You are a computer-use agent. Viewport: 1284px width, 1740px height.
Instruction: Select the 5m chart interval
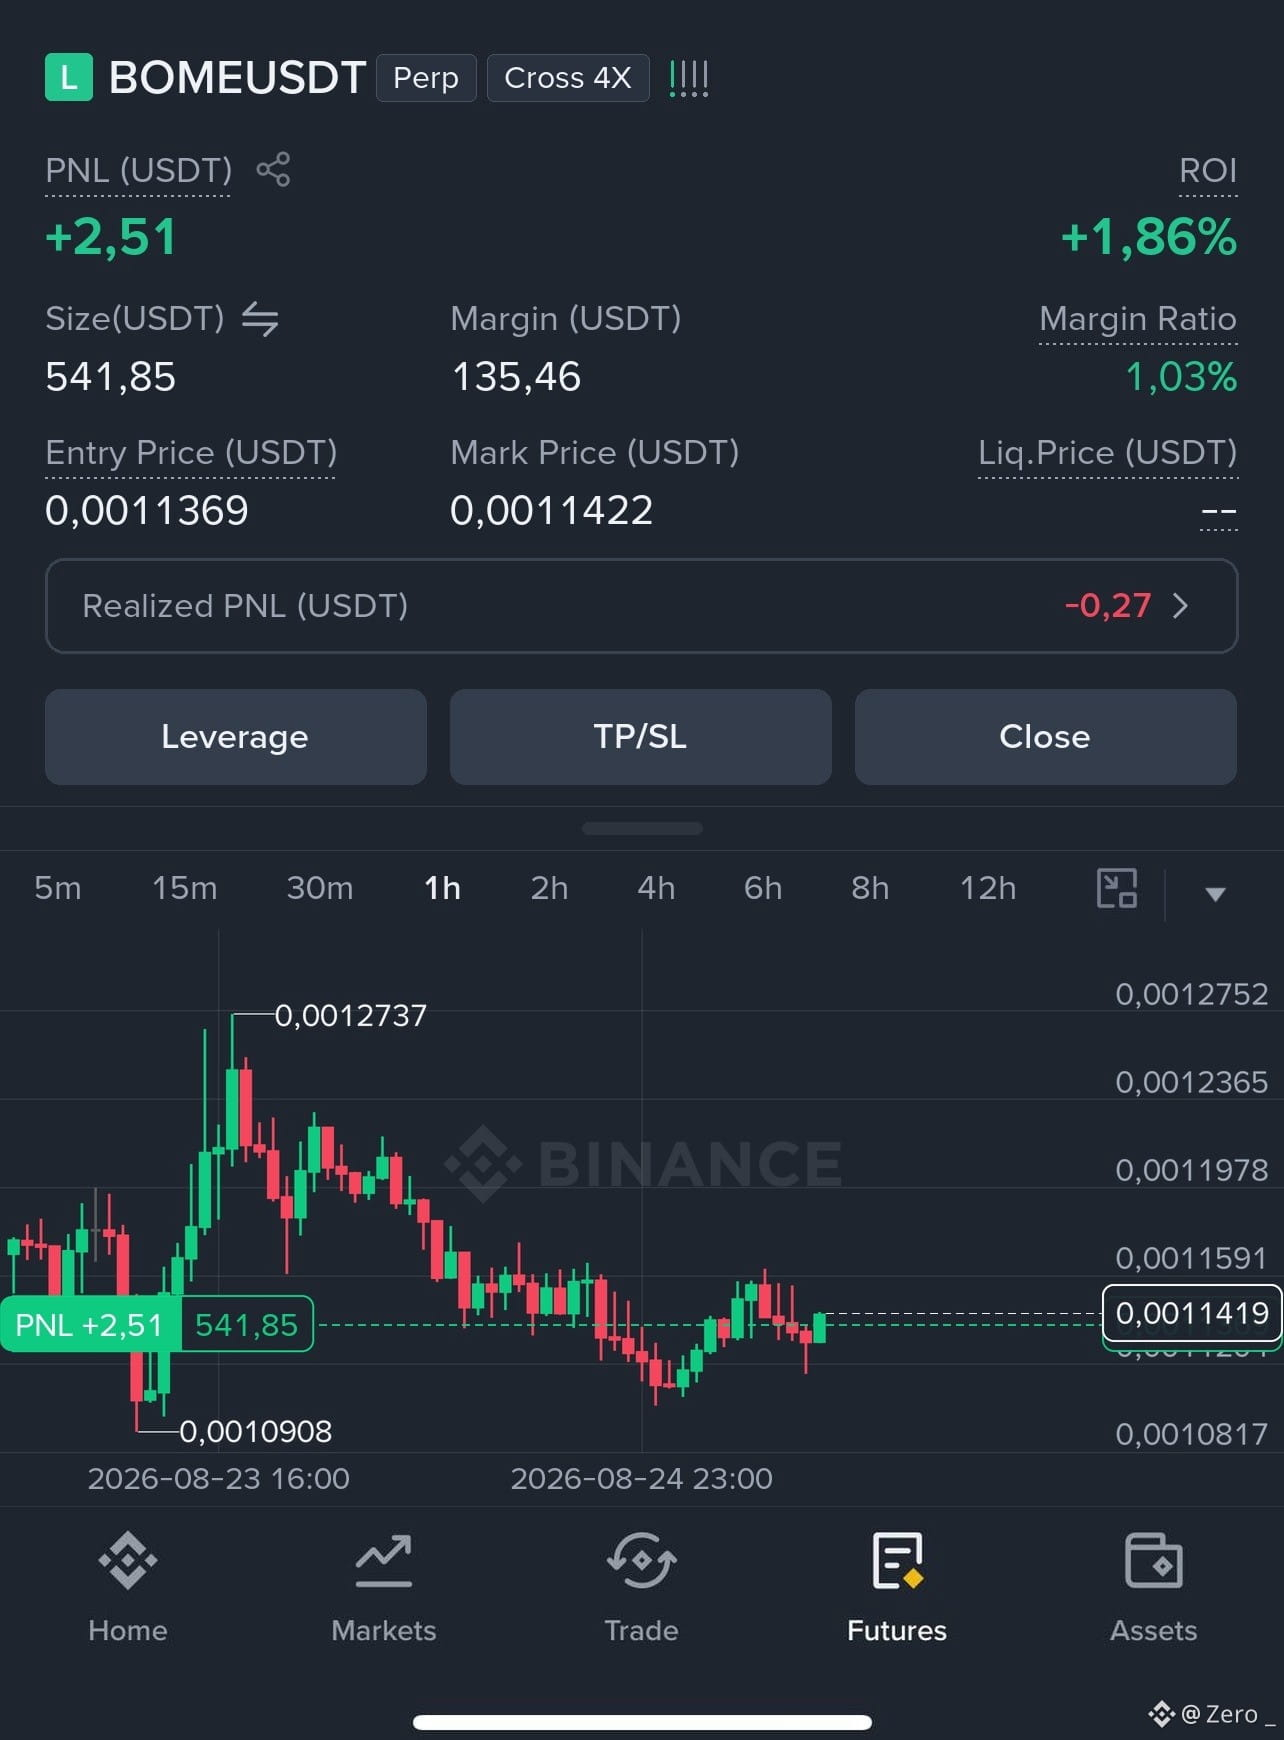coord(58,888)
